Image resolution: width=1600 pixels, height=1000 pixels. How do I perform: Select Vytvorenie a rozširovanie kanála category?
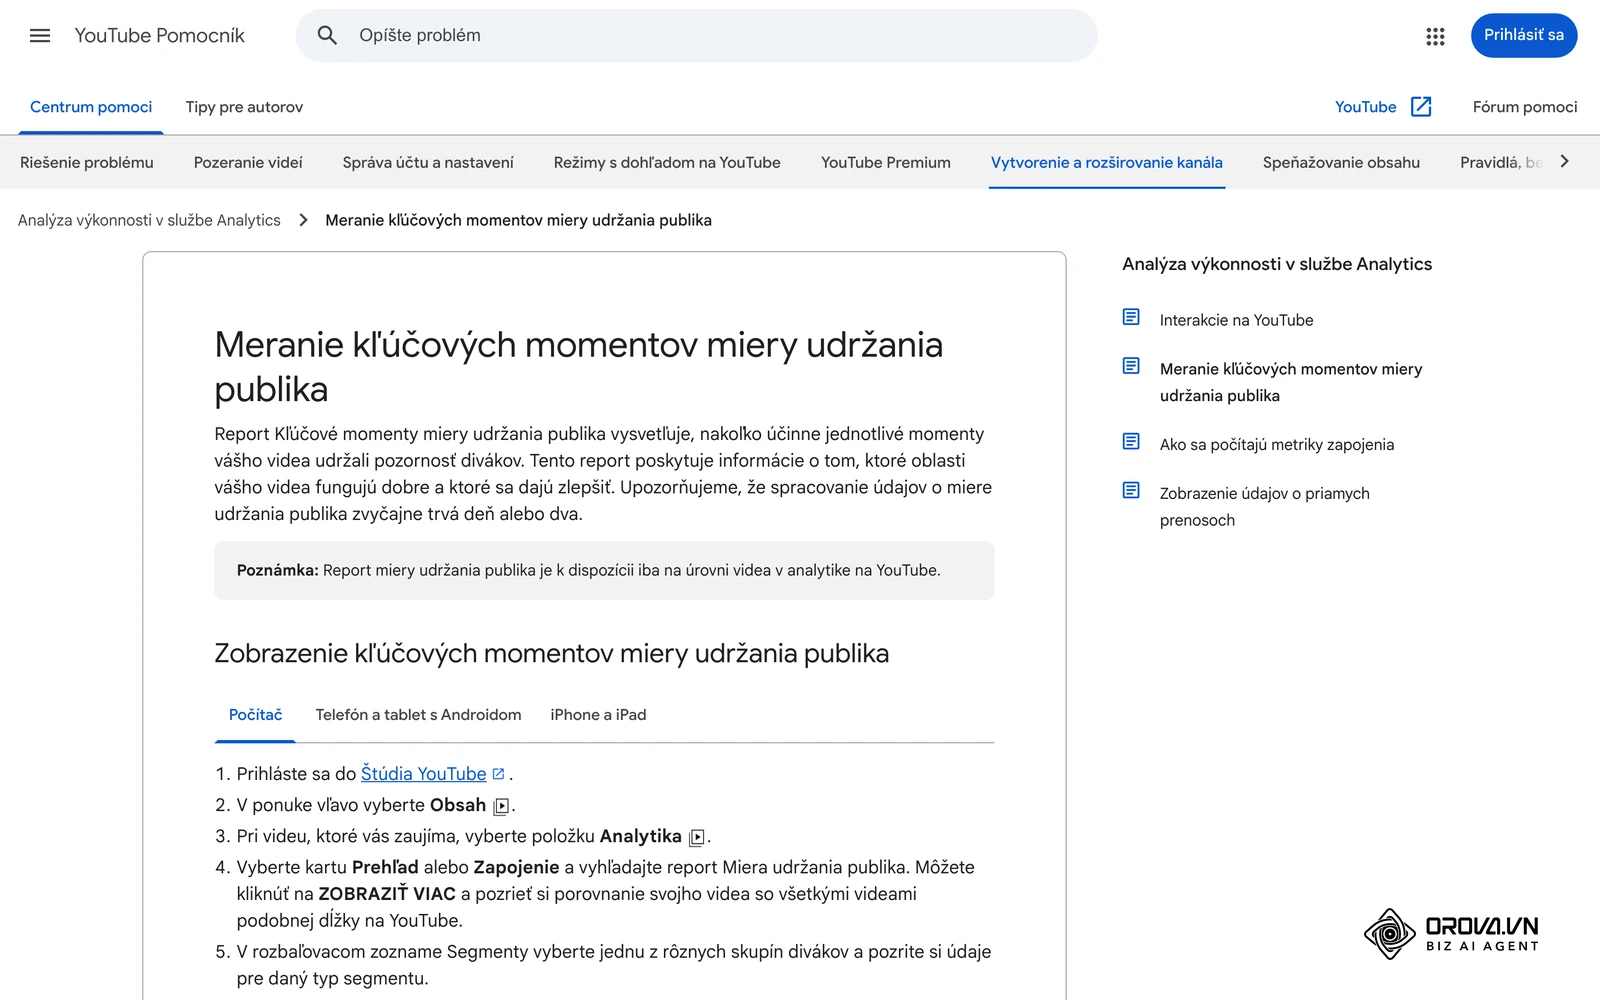(x=1107, y=162)
